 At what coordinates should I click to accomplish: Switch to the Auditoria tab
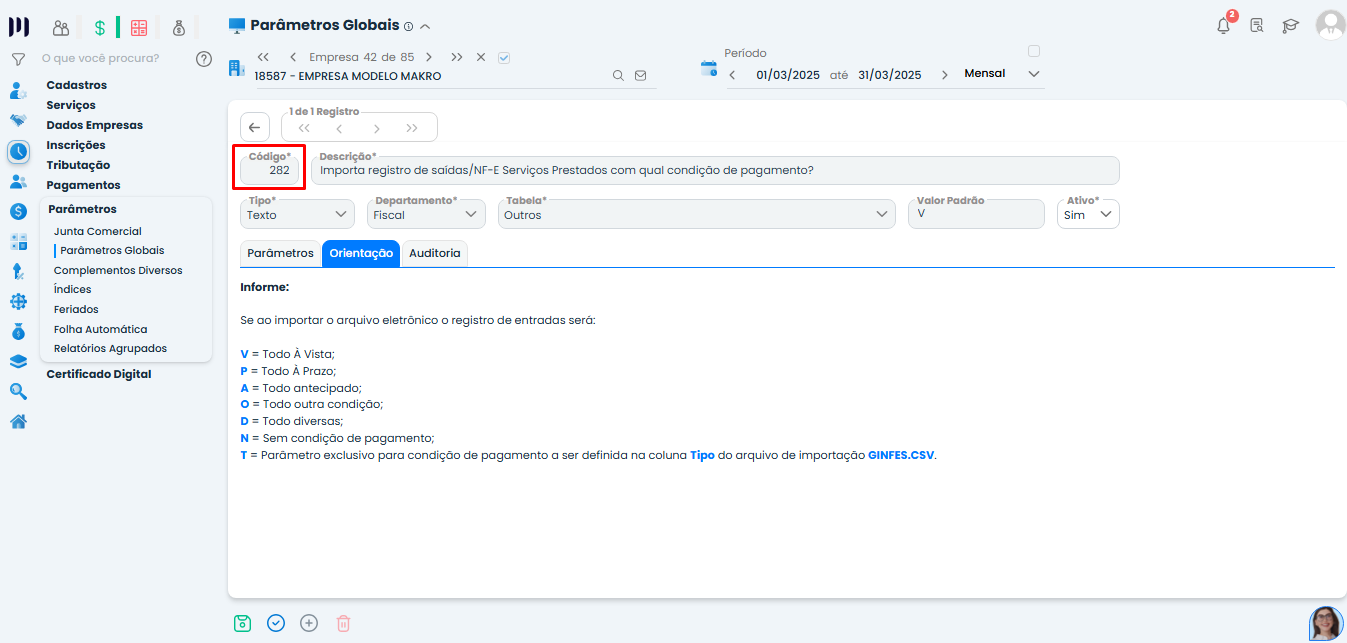click(x=434, y=254)
